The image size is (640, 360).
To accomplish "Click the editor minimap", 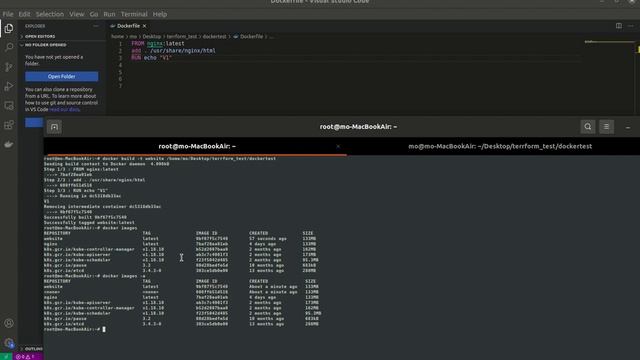I will [609, 42].
